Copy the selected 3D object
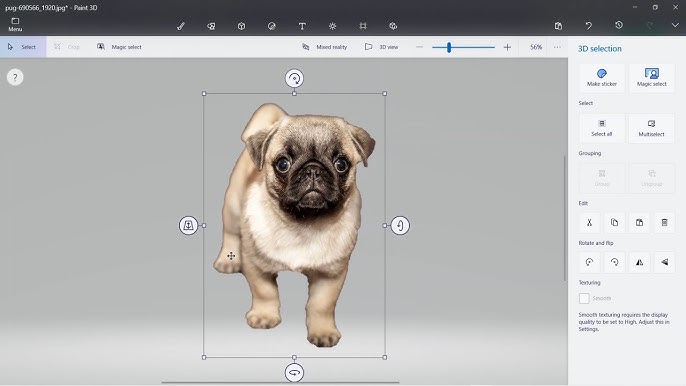 click(x=614, y=222)
